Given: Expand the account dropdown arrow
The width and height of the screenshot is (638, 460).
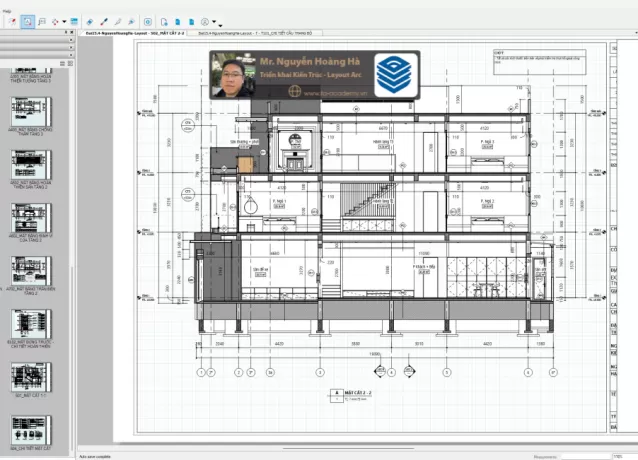Looking at the screenshot, I should click(x=214, y=22).
